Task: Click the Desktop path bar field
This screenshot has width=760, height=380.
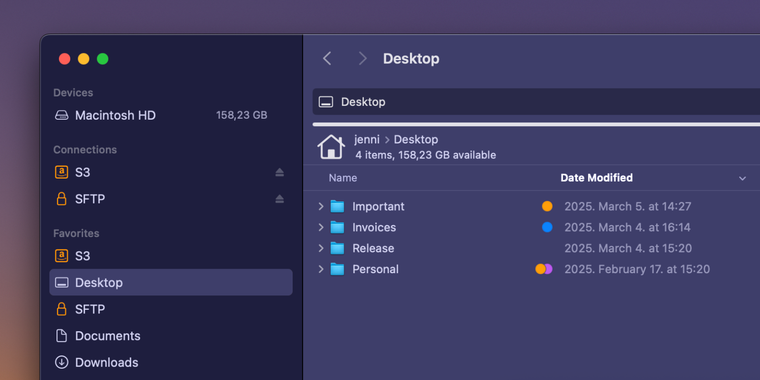Action: (x=536, y=102)
